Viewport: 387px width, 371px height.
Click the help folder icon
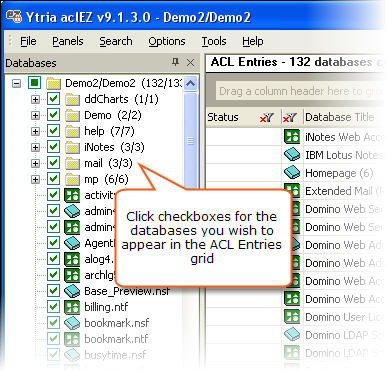tap(72, 131)
